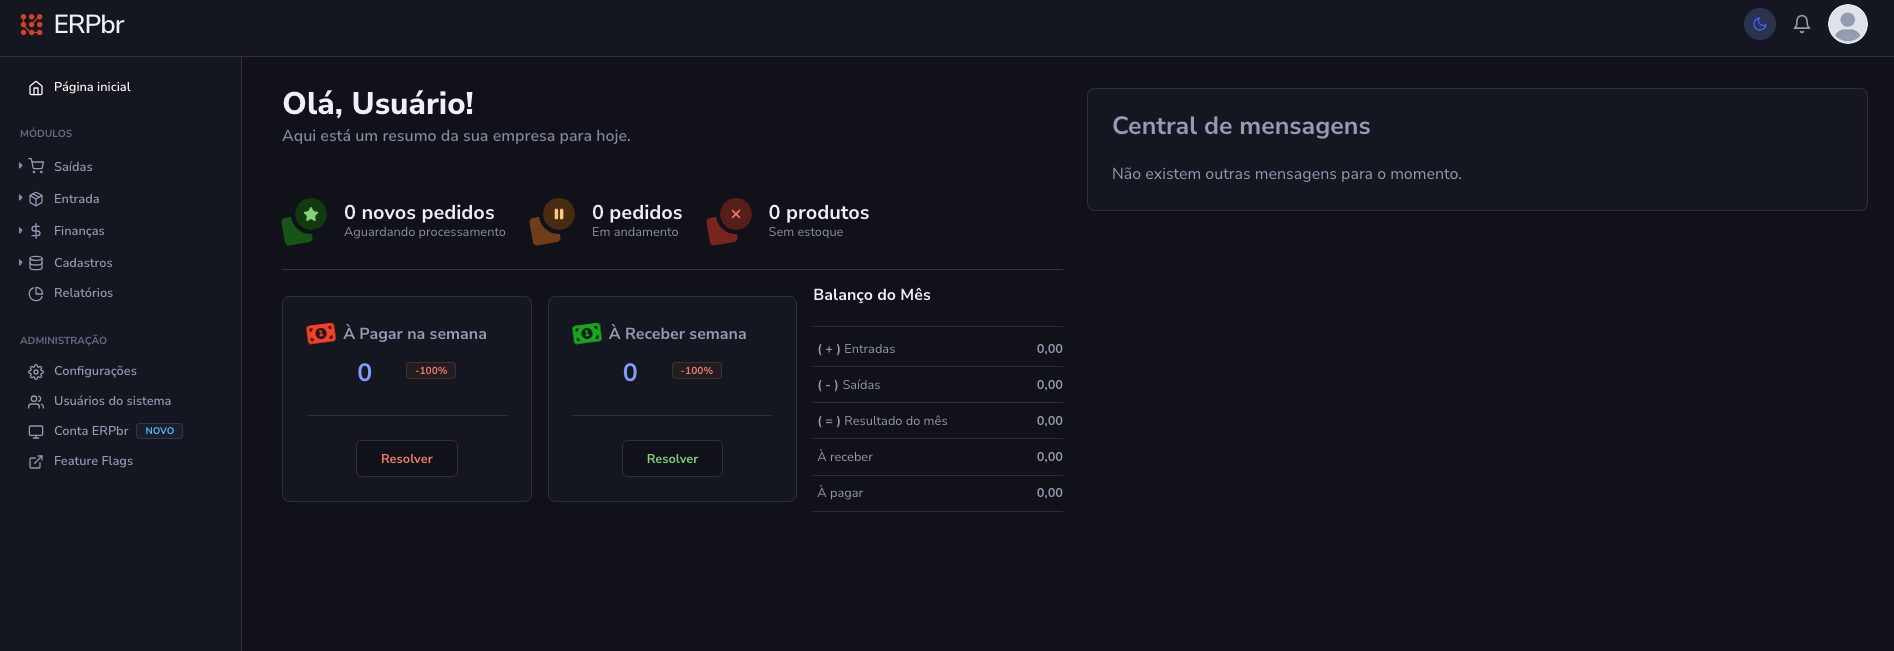Screen dimensions: 1894x651
Task: Click the red Resolver button
Action: pyautogui.click(x=407, y=459)
